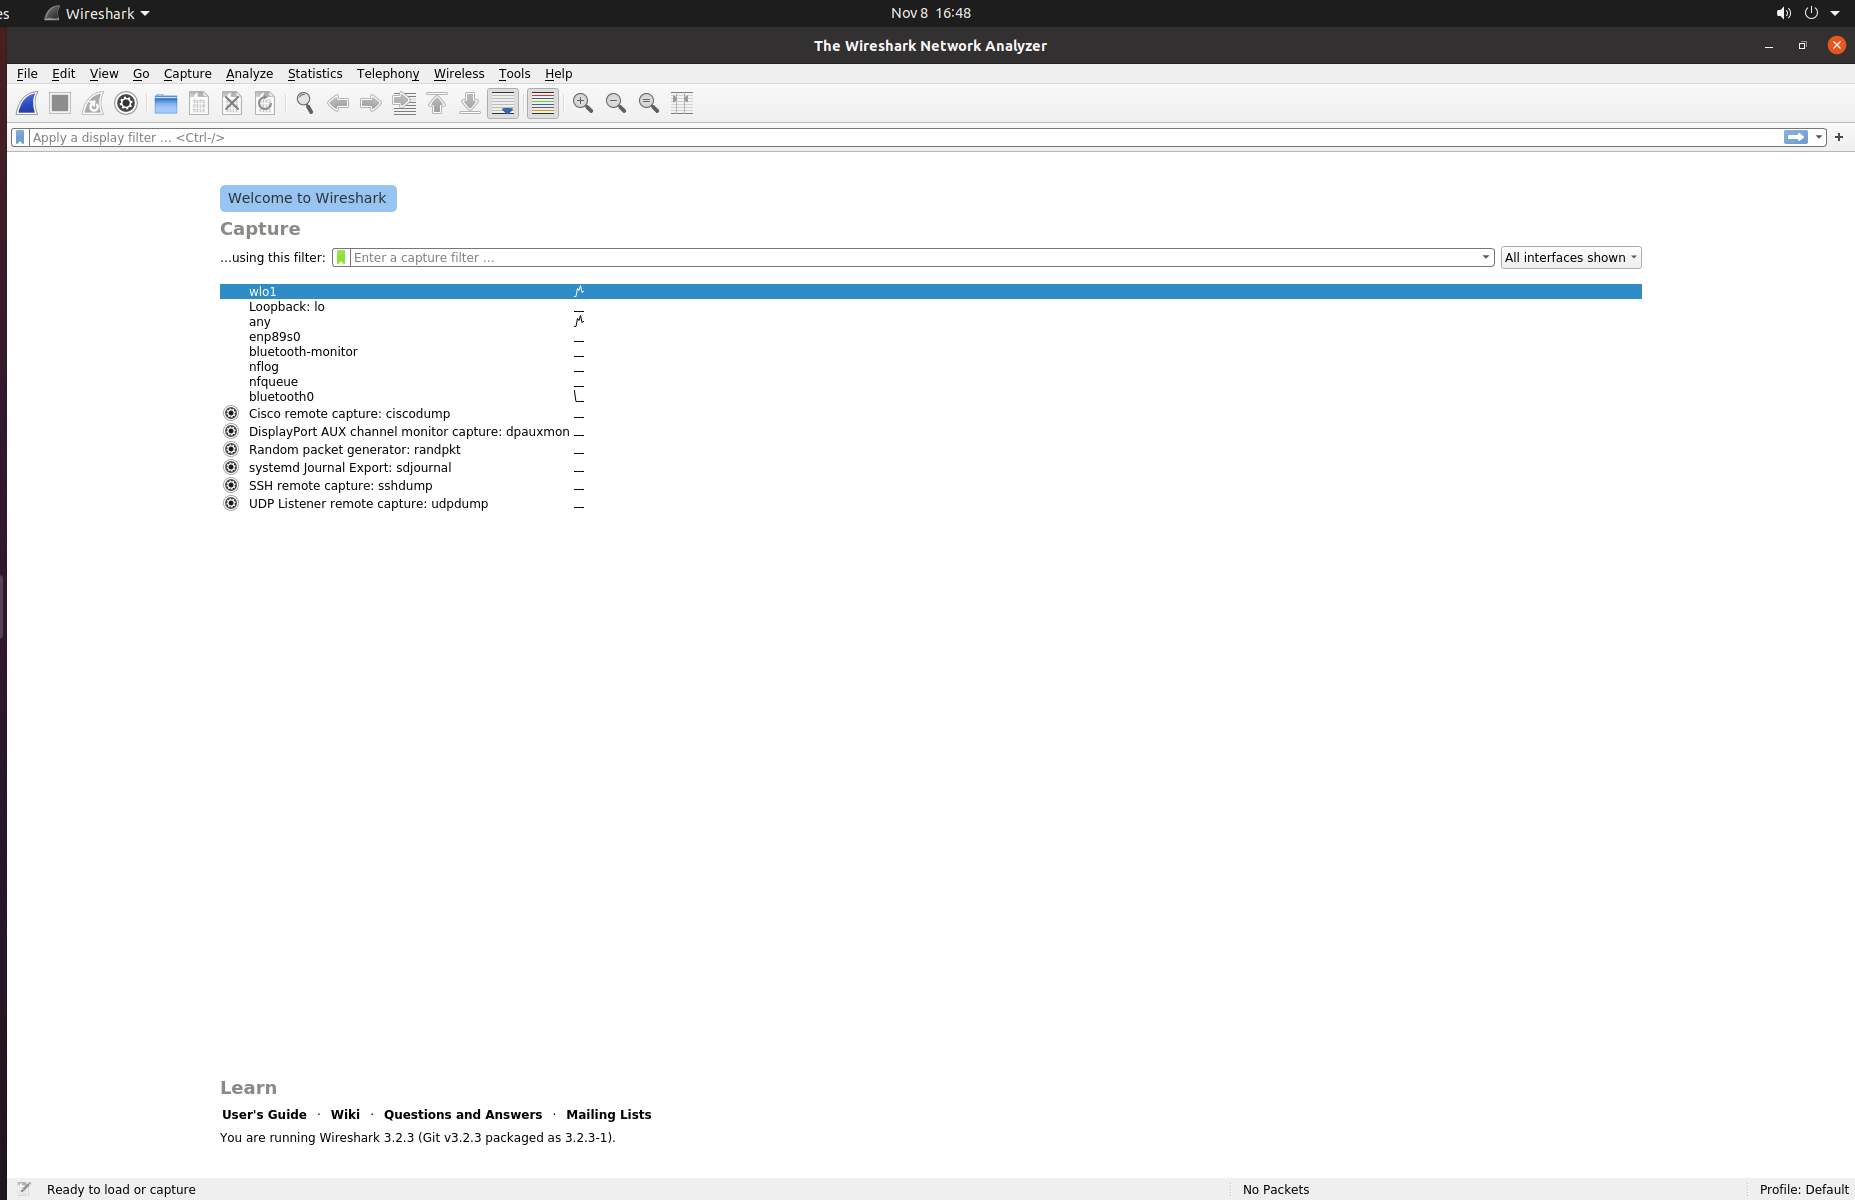The width and height of the screenshot is (1855, 1200).
Task: Click the close capture file icon
Action: [x=232, y=103]
